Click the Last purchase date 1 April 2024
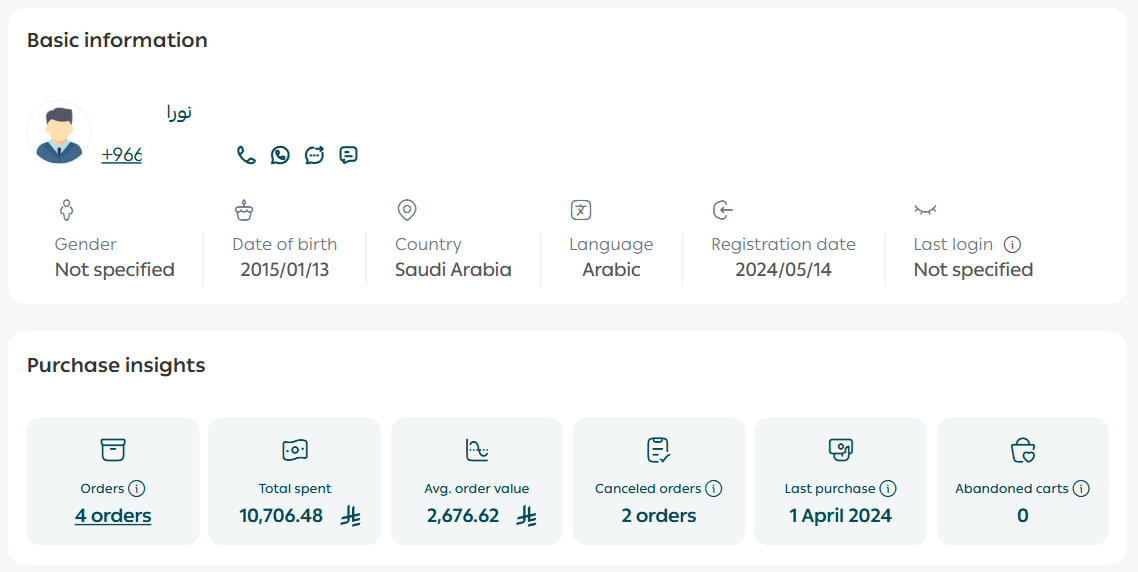 840,516
